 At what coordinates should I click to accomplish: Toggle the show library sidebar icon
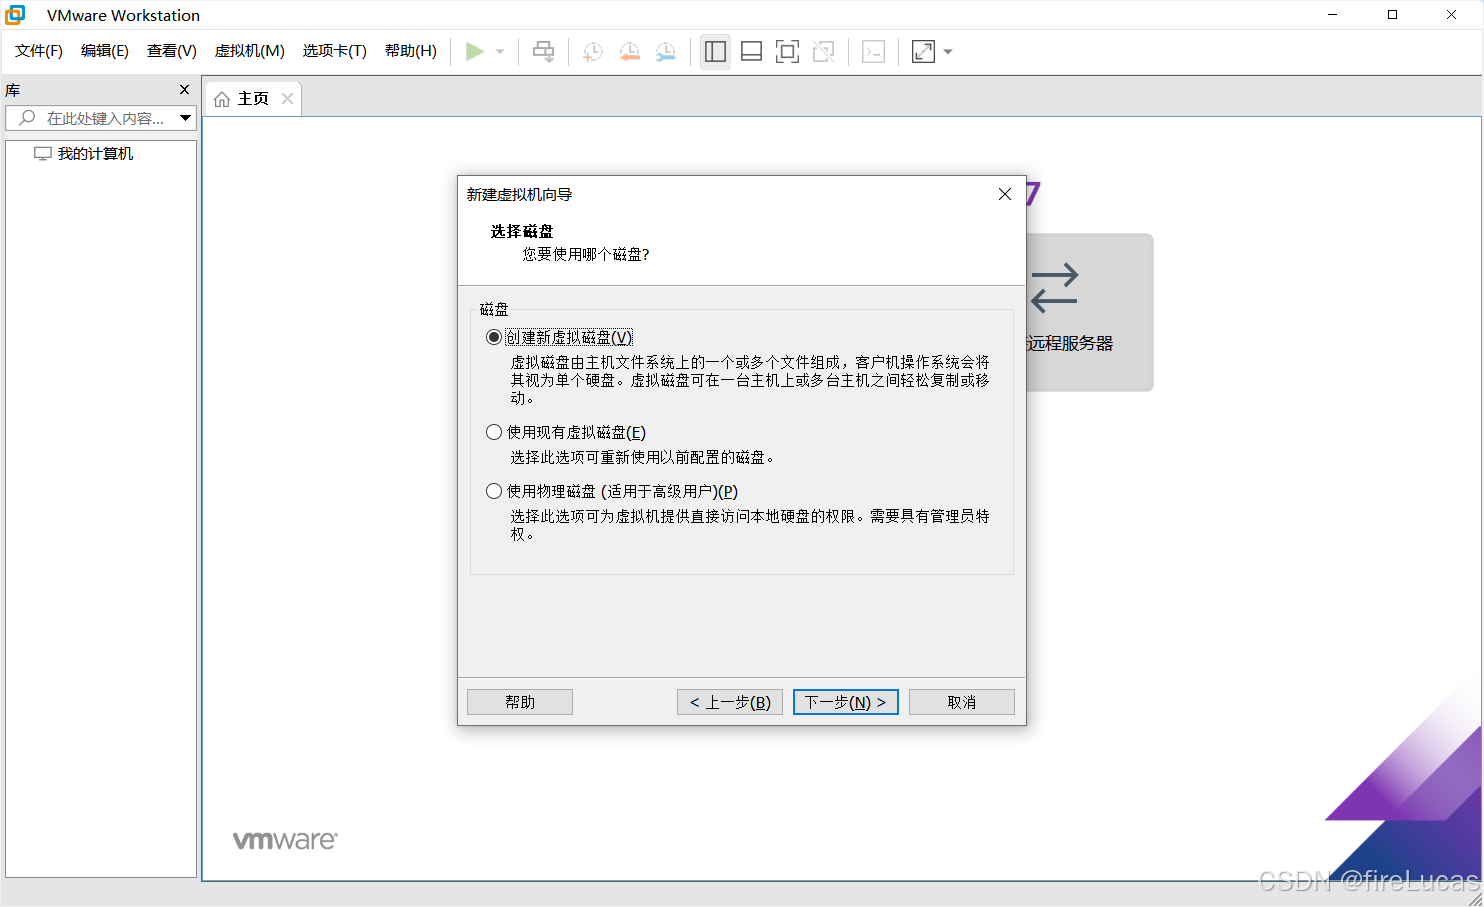point(715,52)
